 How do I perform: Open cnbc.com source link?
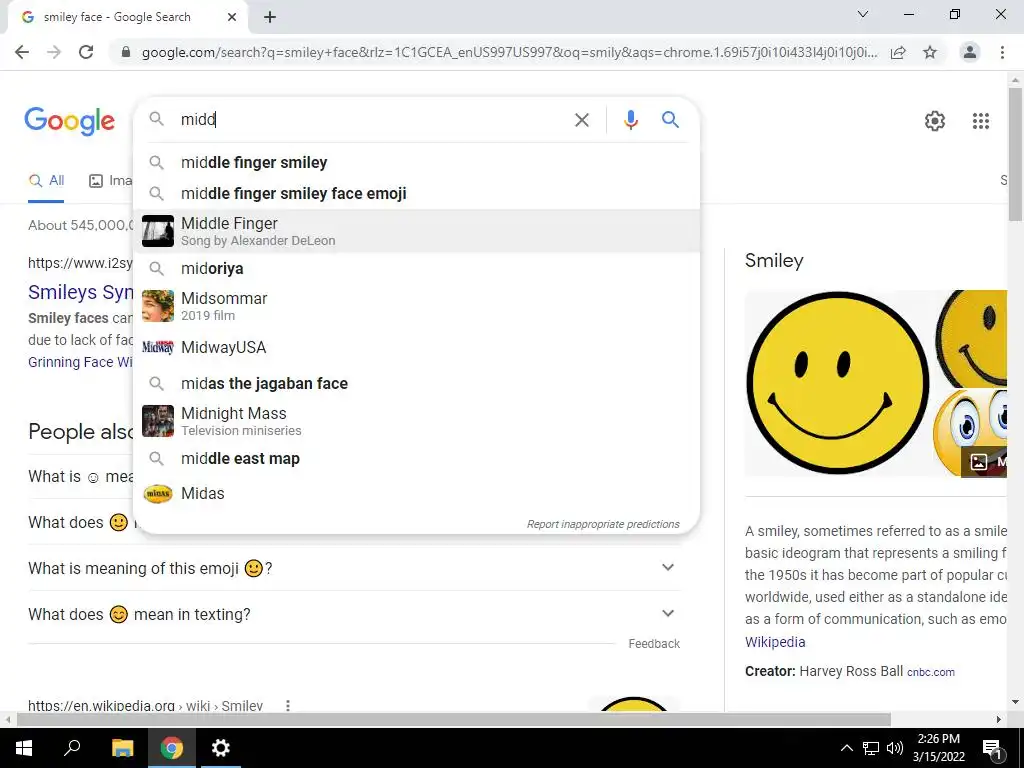(x=931, y=672)
